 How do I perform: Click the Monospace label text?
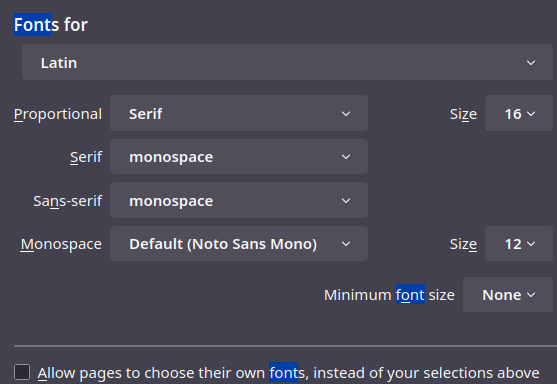pos(61,244)
